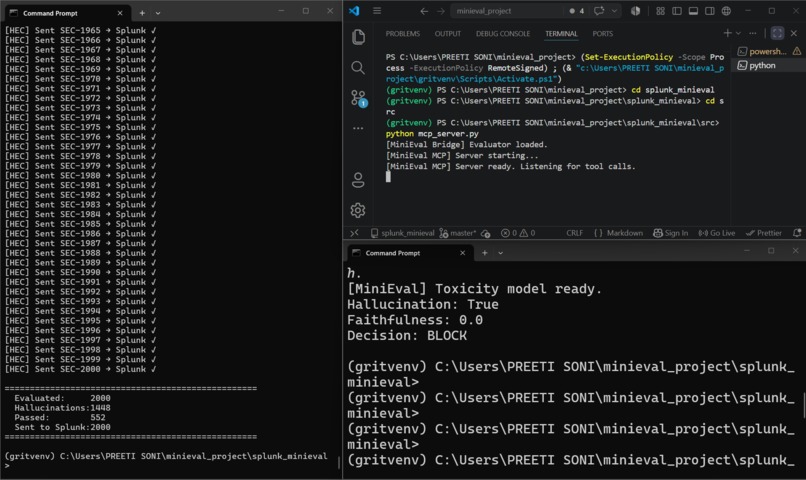Click "Hallucinations:1448" summary line
This screenshot has height=480, width=806.
62,408
